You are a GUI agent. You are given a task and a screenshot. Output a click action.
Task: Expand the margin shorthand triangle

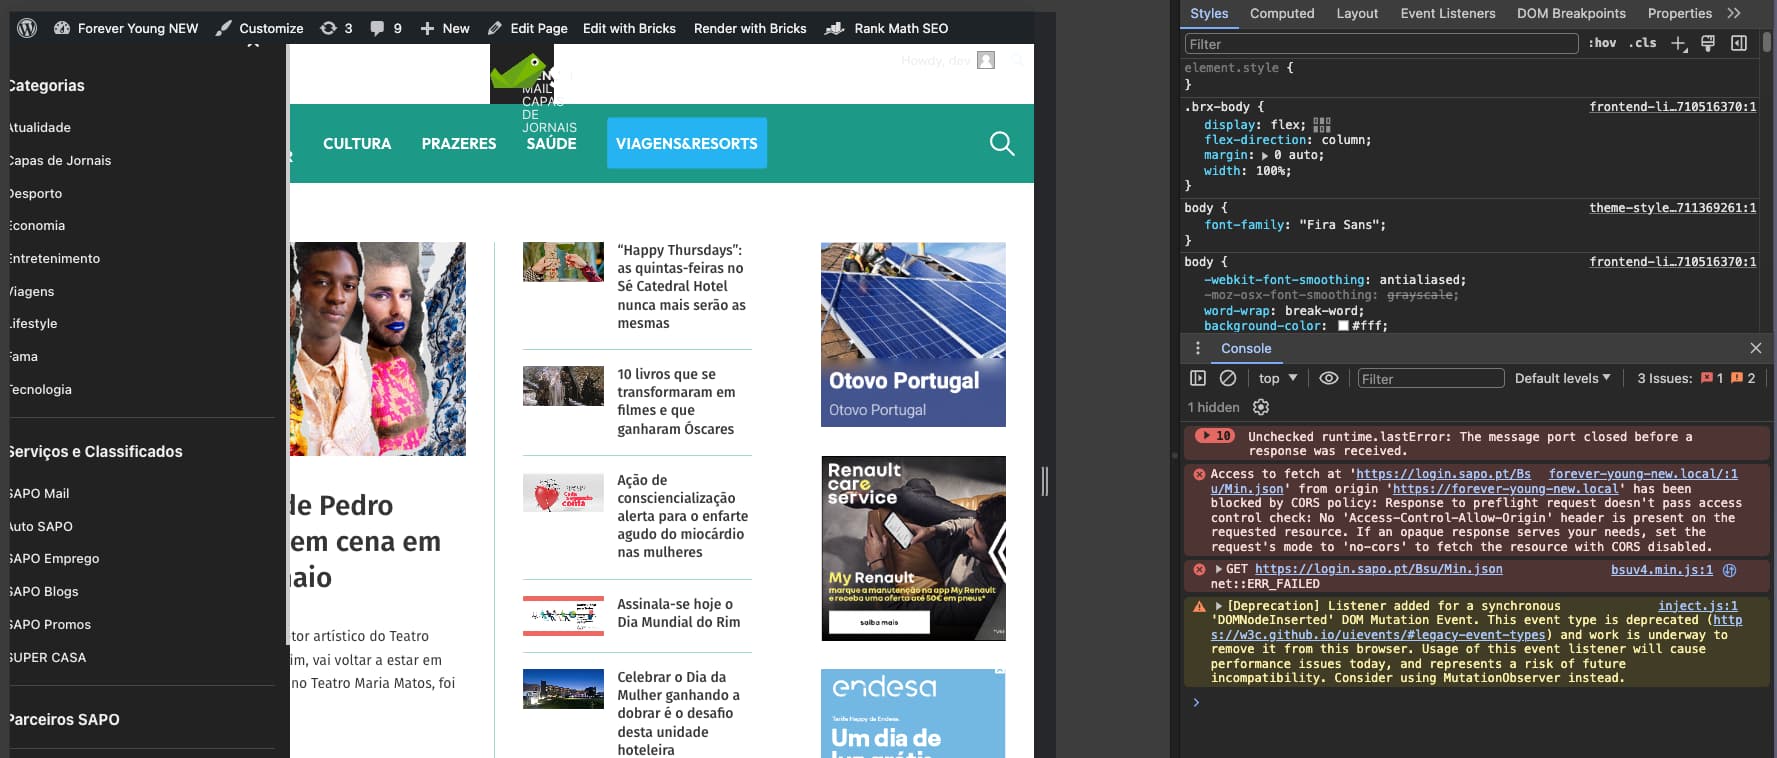click(1265, 155)
